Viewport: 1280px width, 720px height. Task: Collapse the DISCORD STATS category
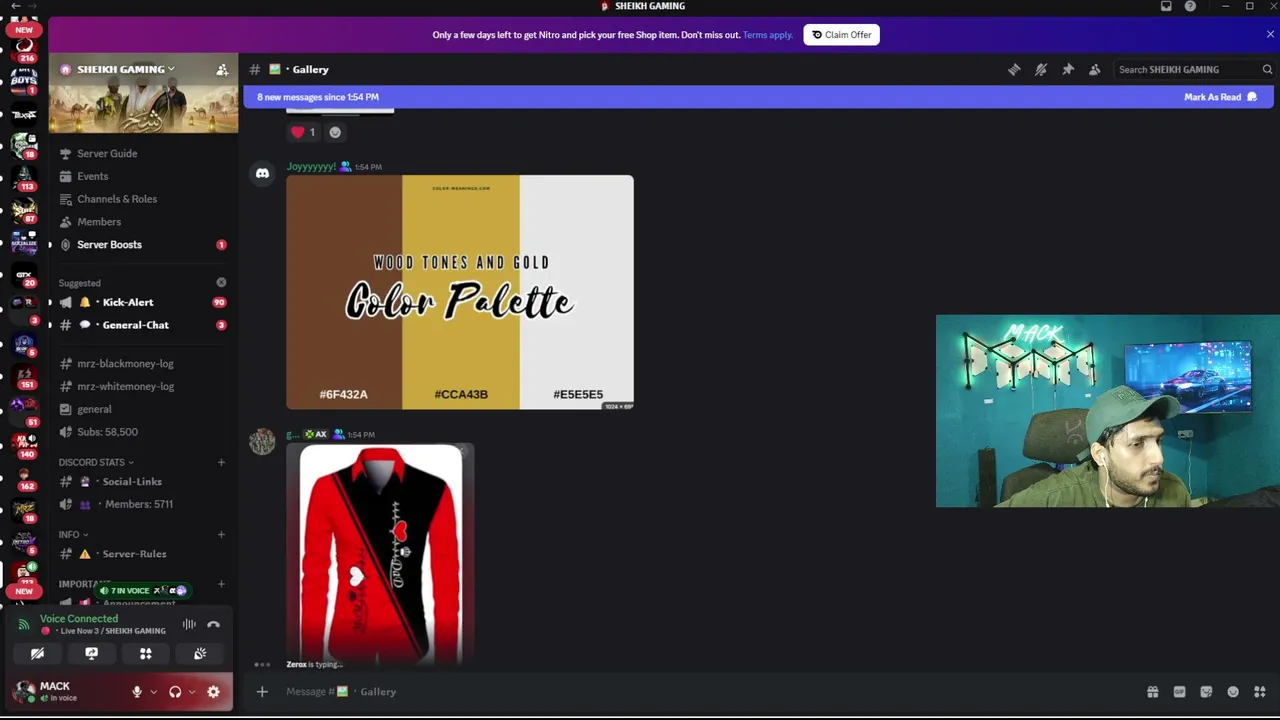coord(95,462)
